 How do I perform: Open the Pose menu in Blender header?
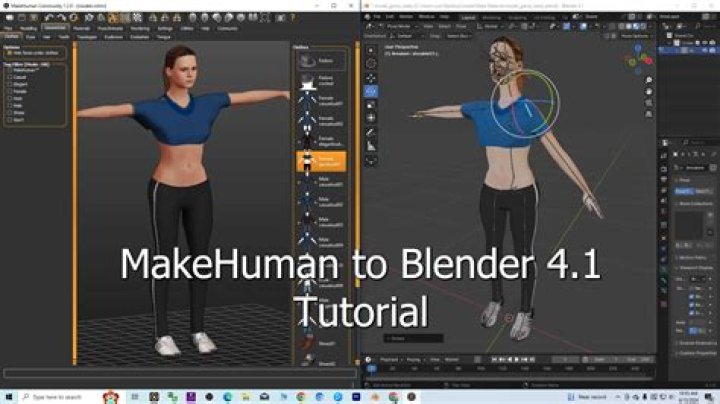461,27
